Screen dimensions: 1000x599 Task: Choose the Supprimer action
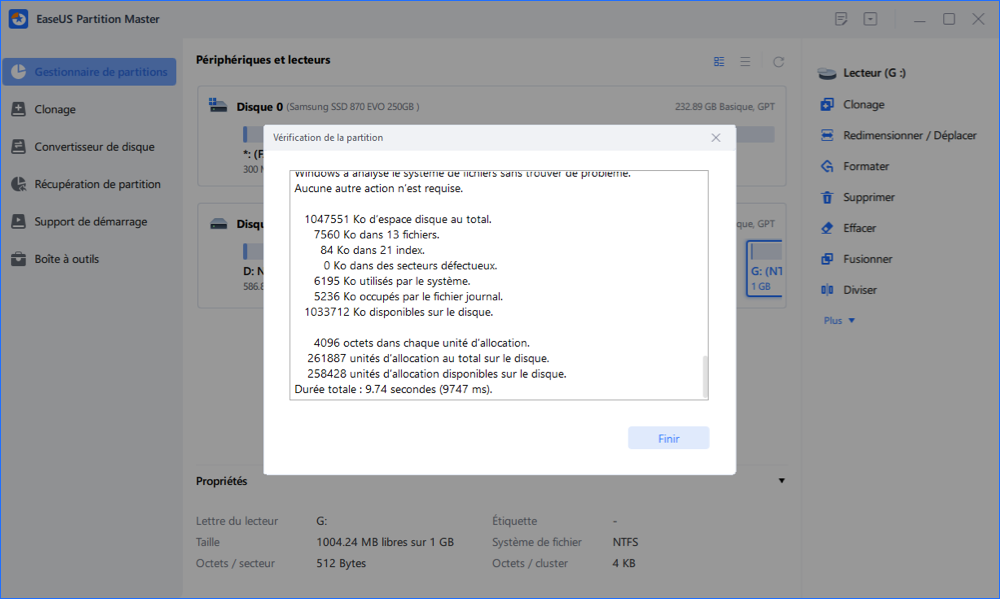869,197
